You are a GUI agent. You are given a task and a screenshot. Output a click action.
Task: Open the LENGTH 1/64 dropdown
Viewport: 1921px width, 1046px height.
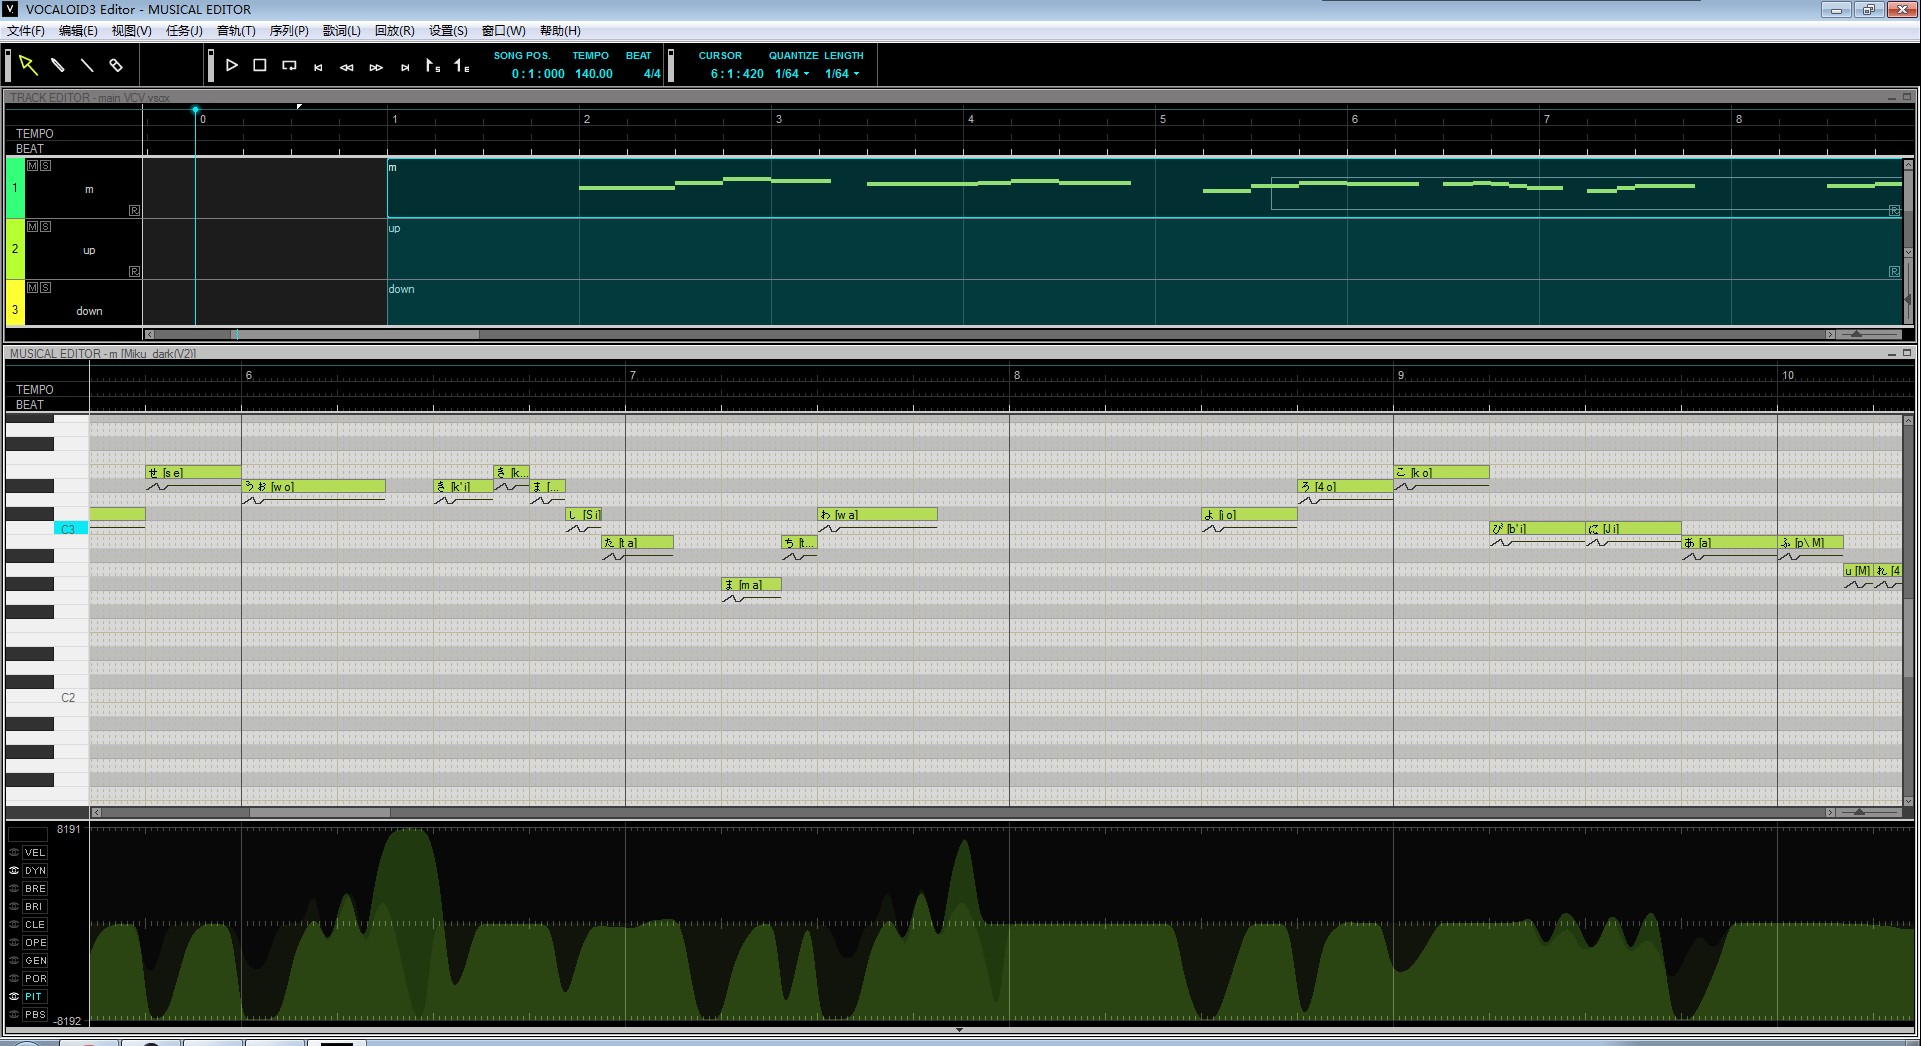842,74
